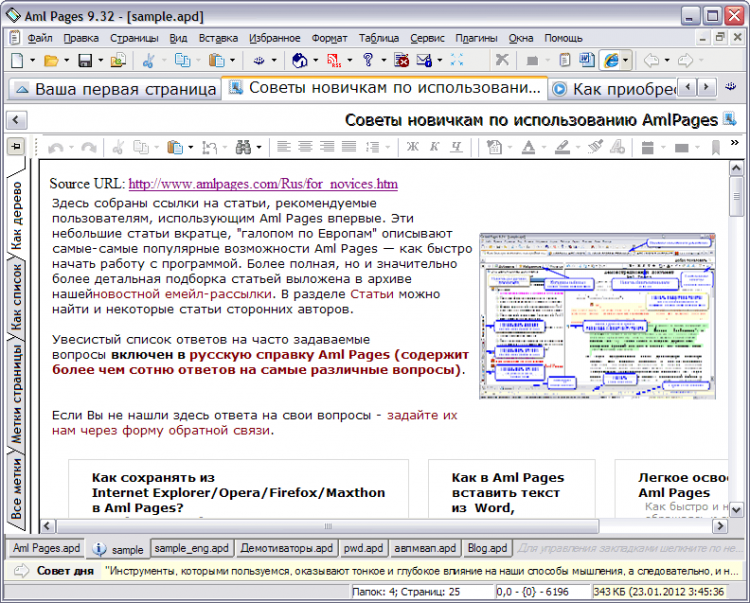Click the new document icon
The height and width of the screenshot is (603, 750).
(17, 61)
